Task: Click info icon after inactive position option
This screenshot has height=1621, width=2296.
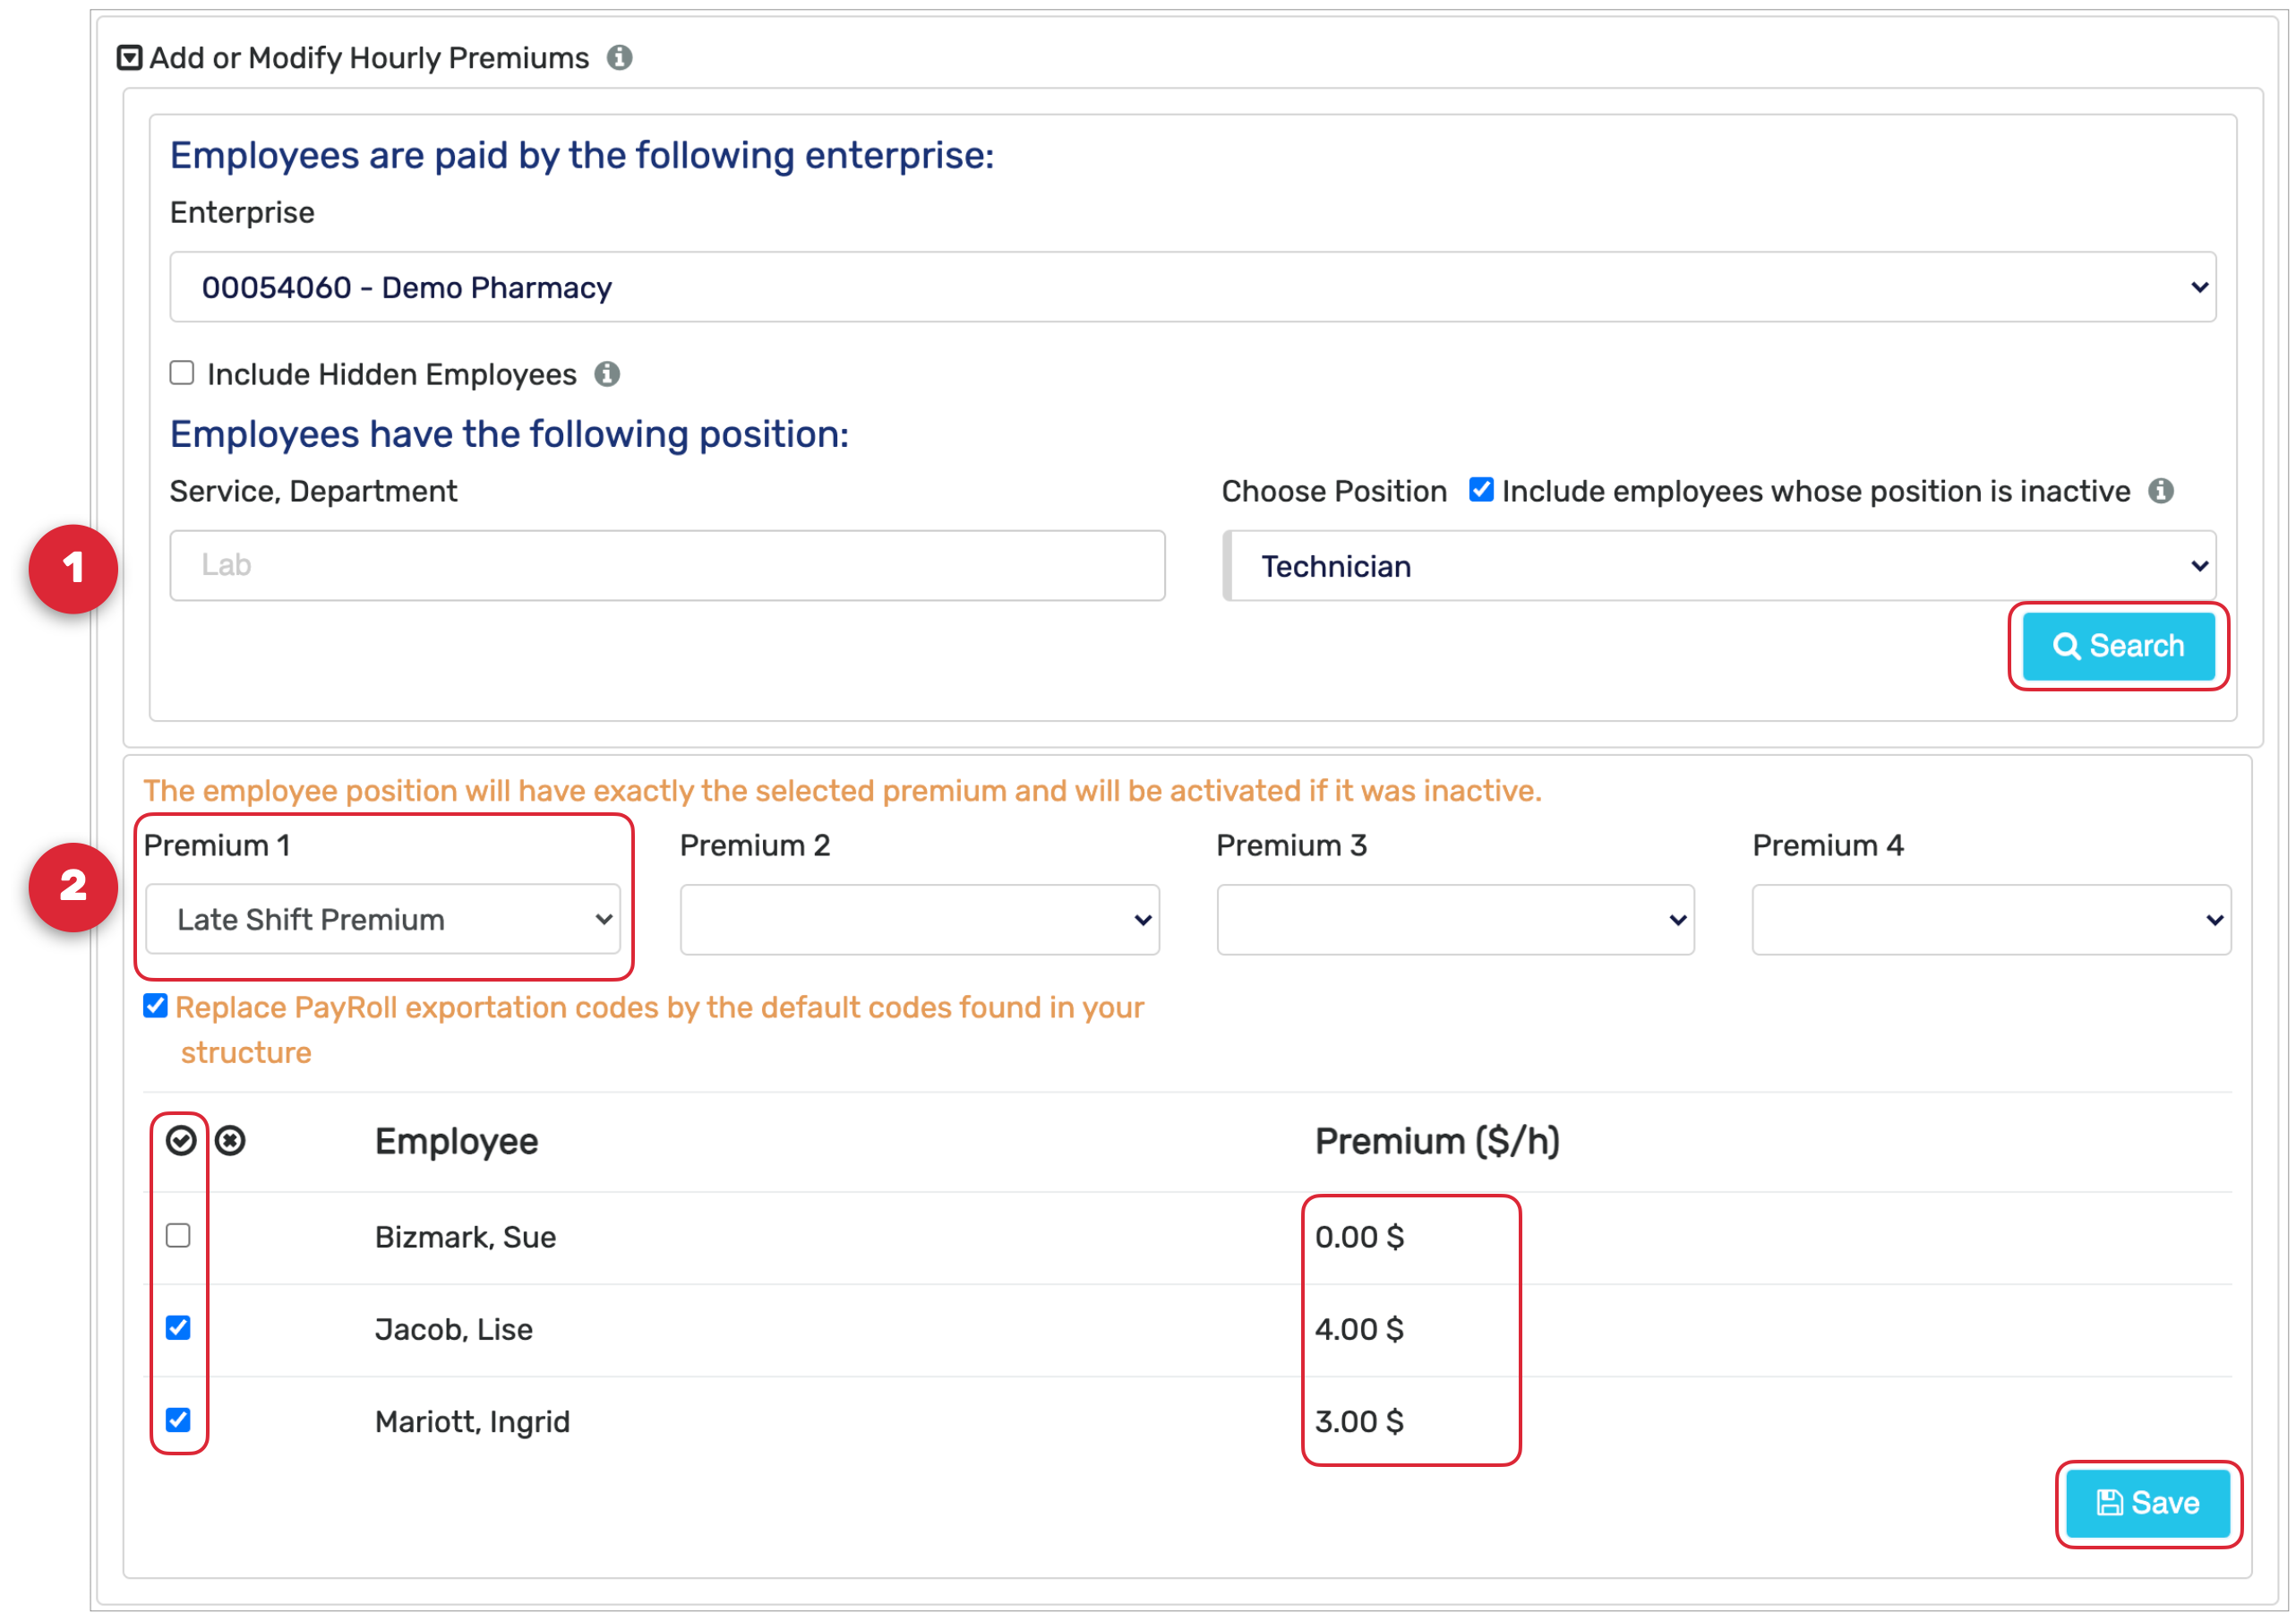Action: [2161, 491]
